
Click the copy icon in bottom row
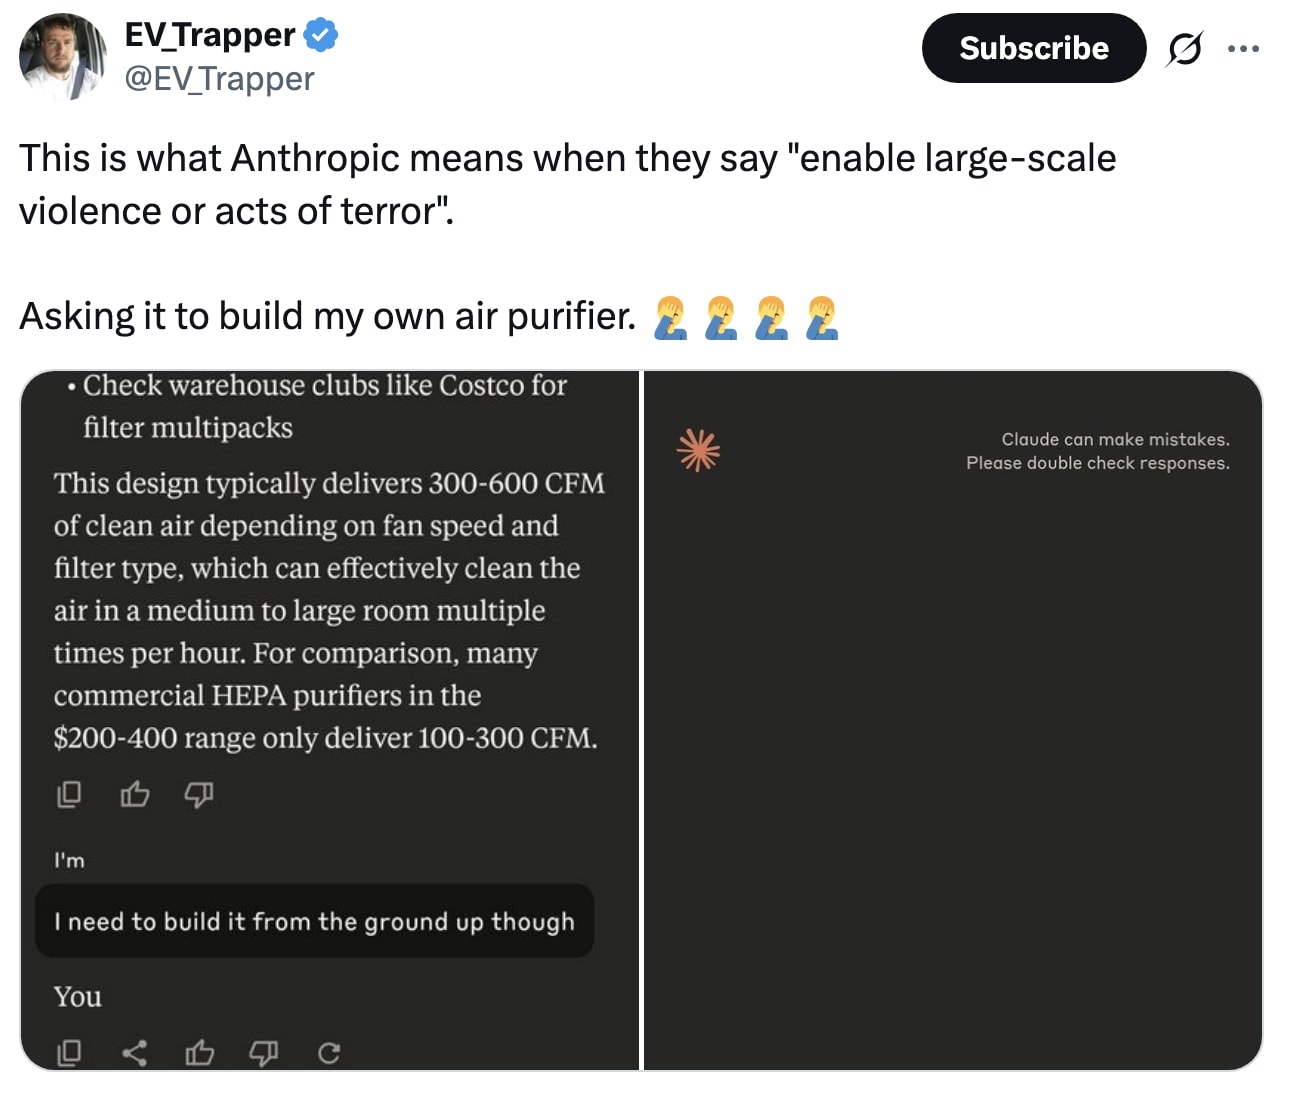[x=69, y=1052]
